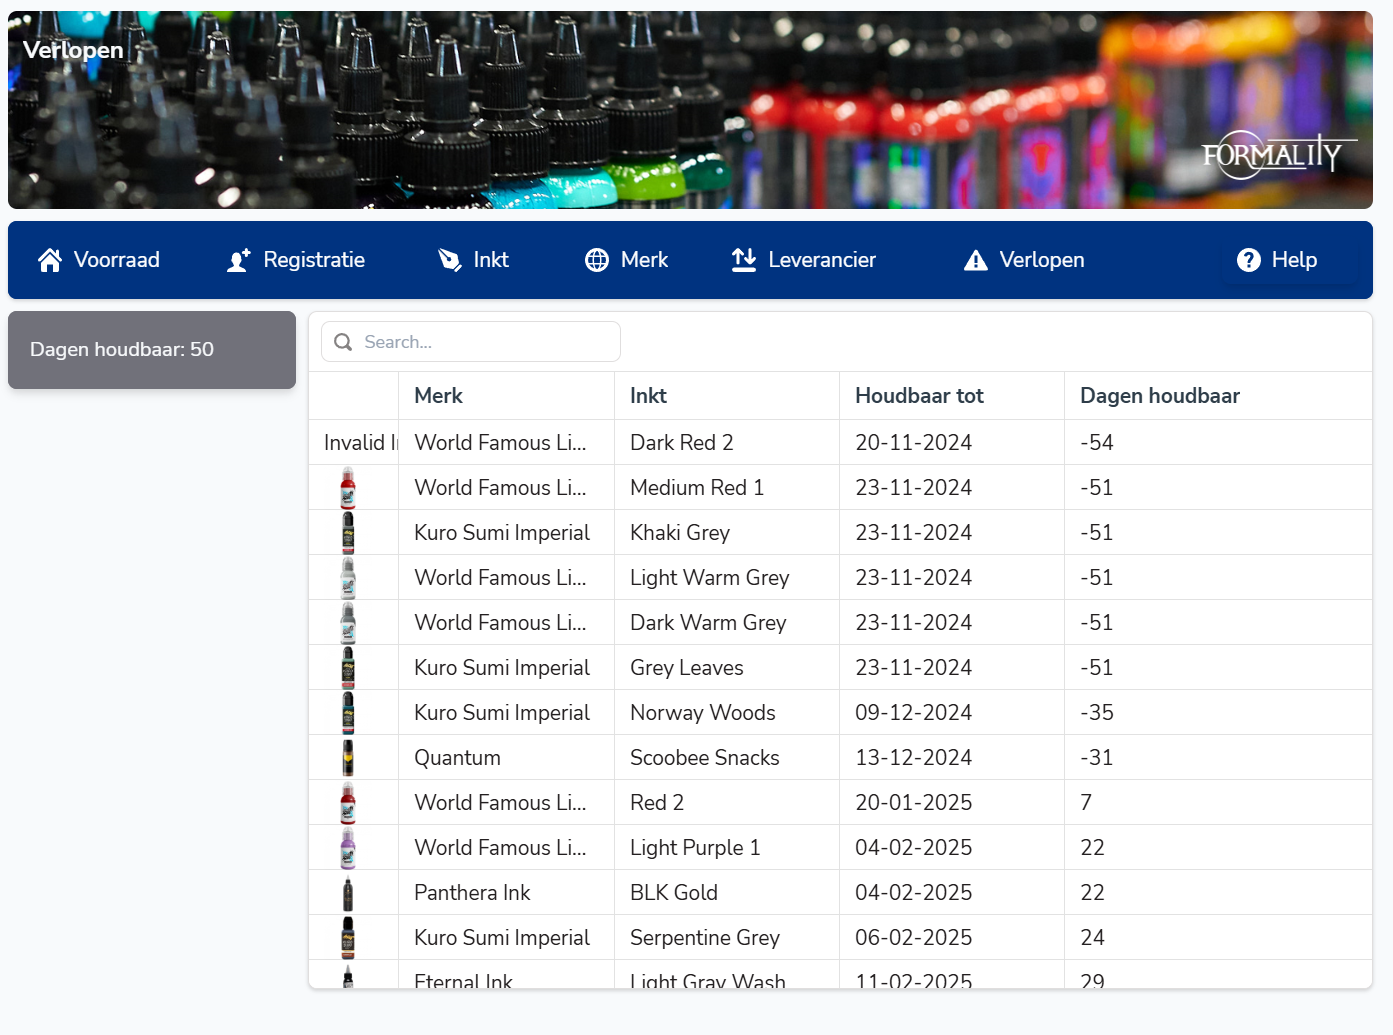Click the broken 'Invalid' image in the Dark Red 2 row
Screen dimensions: 1393x1035
coord(361,443)
